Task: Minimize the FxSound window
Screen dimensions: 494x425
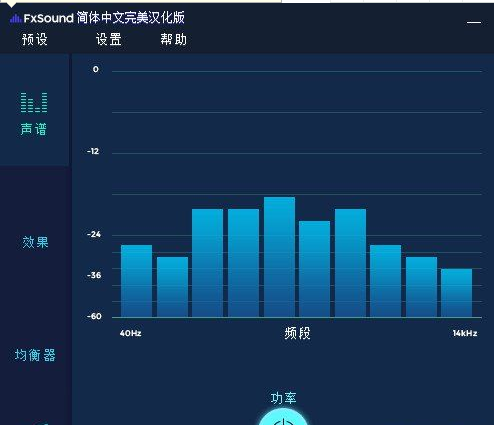Action: pyautogui.click(x=474, y=22)
